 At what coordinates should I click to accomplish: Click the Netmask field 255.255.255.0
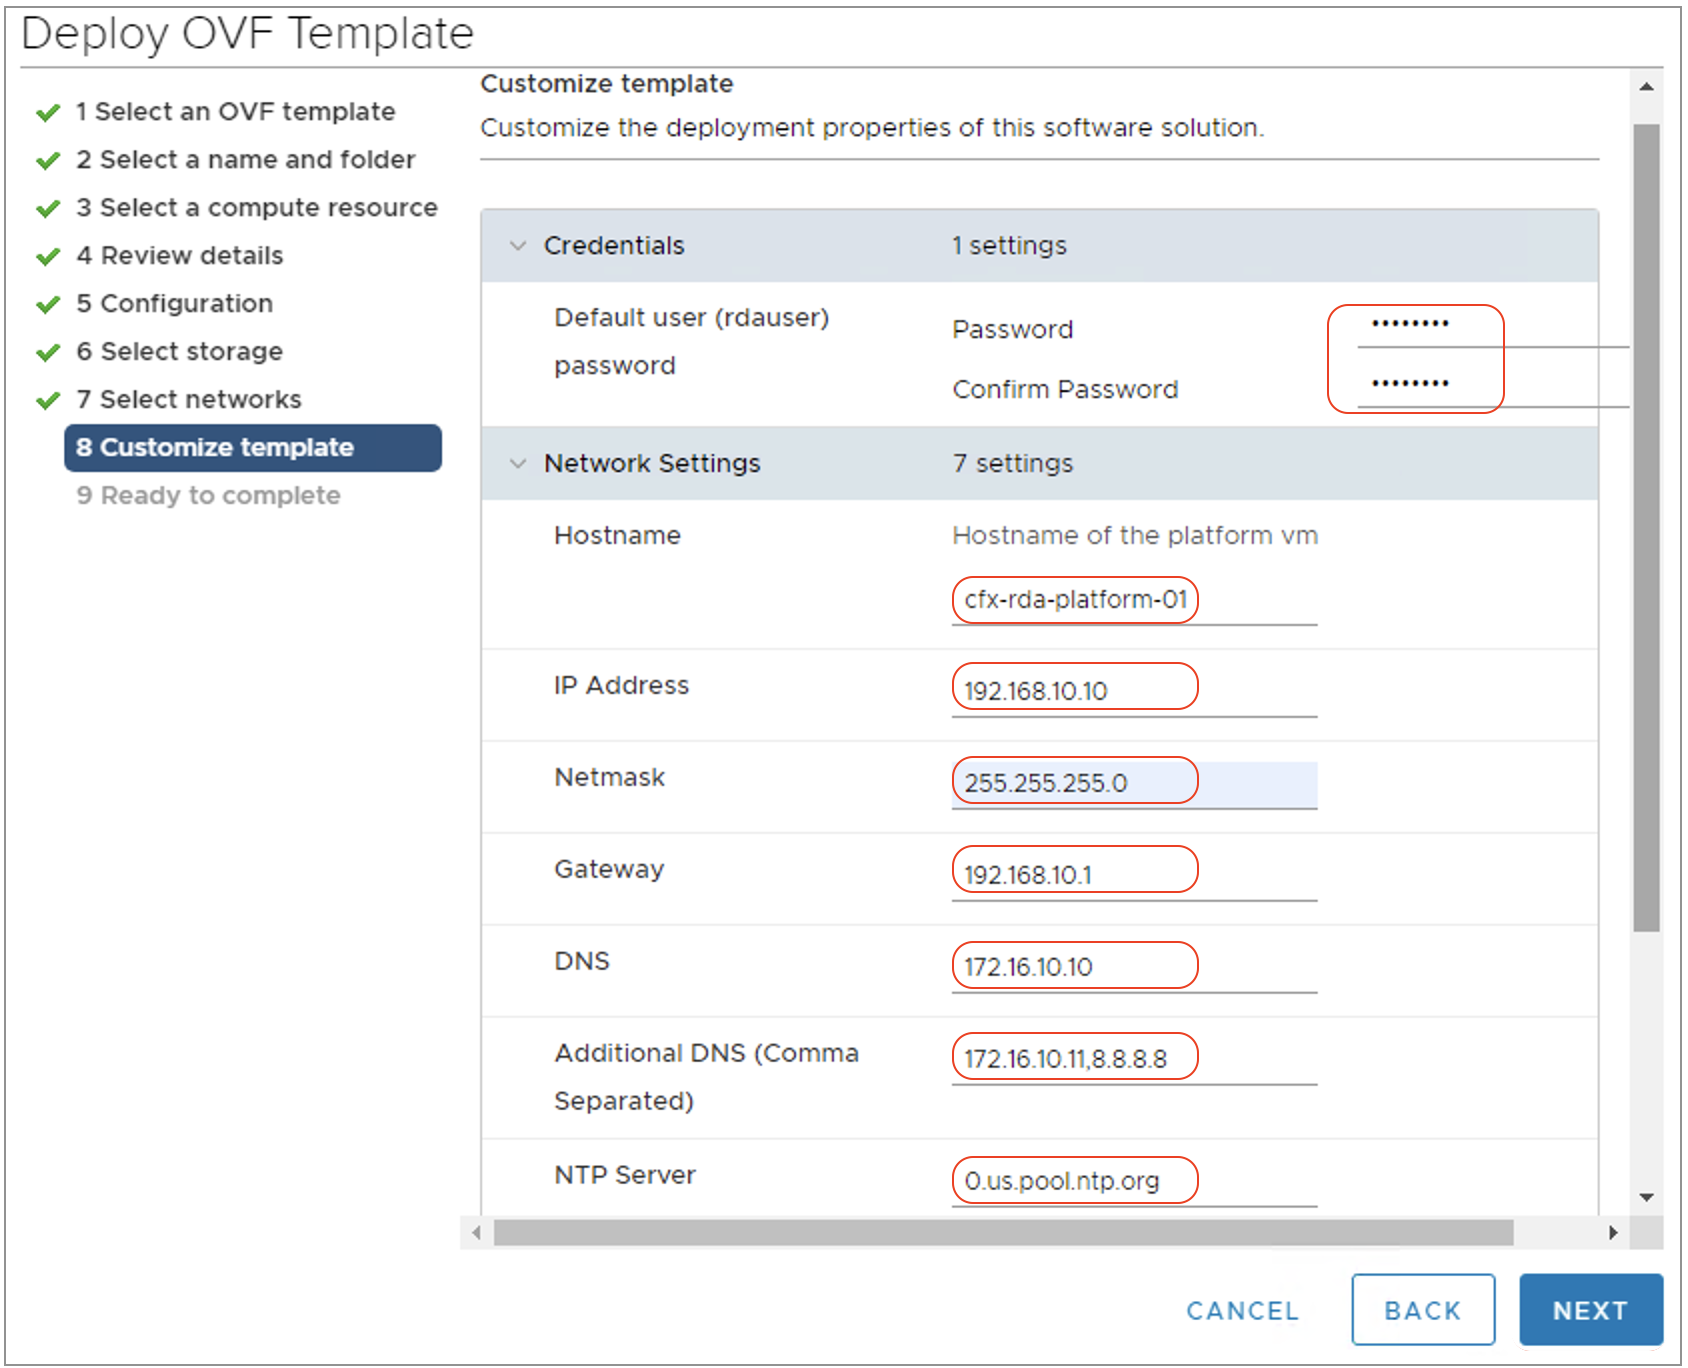[1074, 782]
